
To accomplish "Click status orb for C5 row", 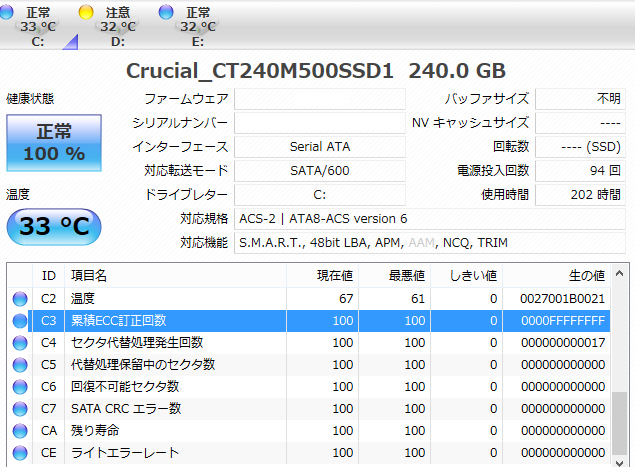I will pyautogui.click(x=20, y=365).
